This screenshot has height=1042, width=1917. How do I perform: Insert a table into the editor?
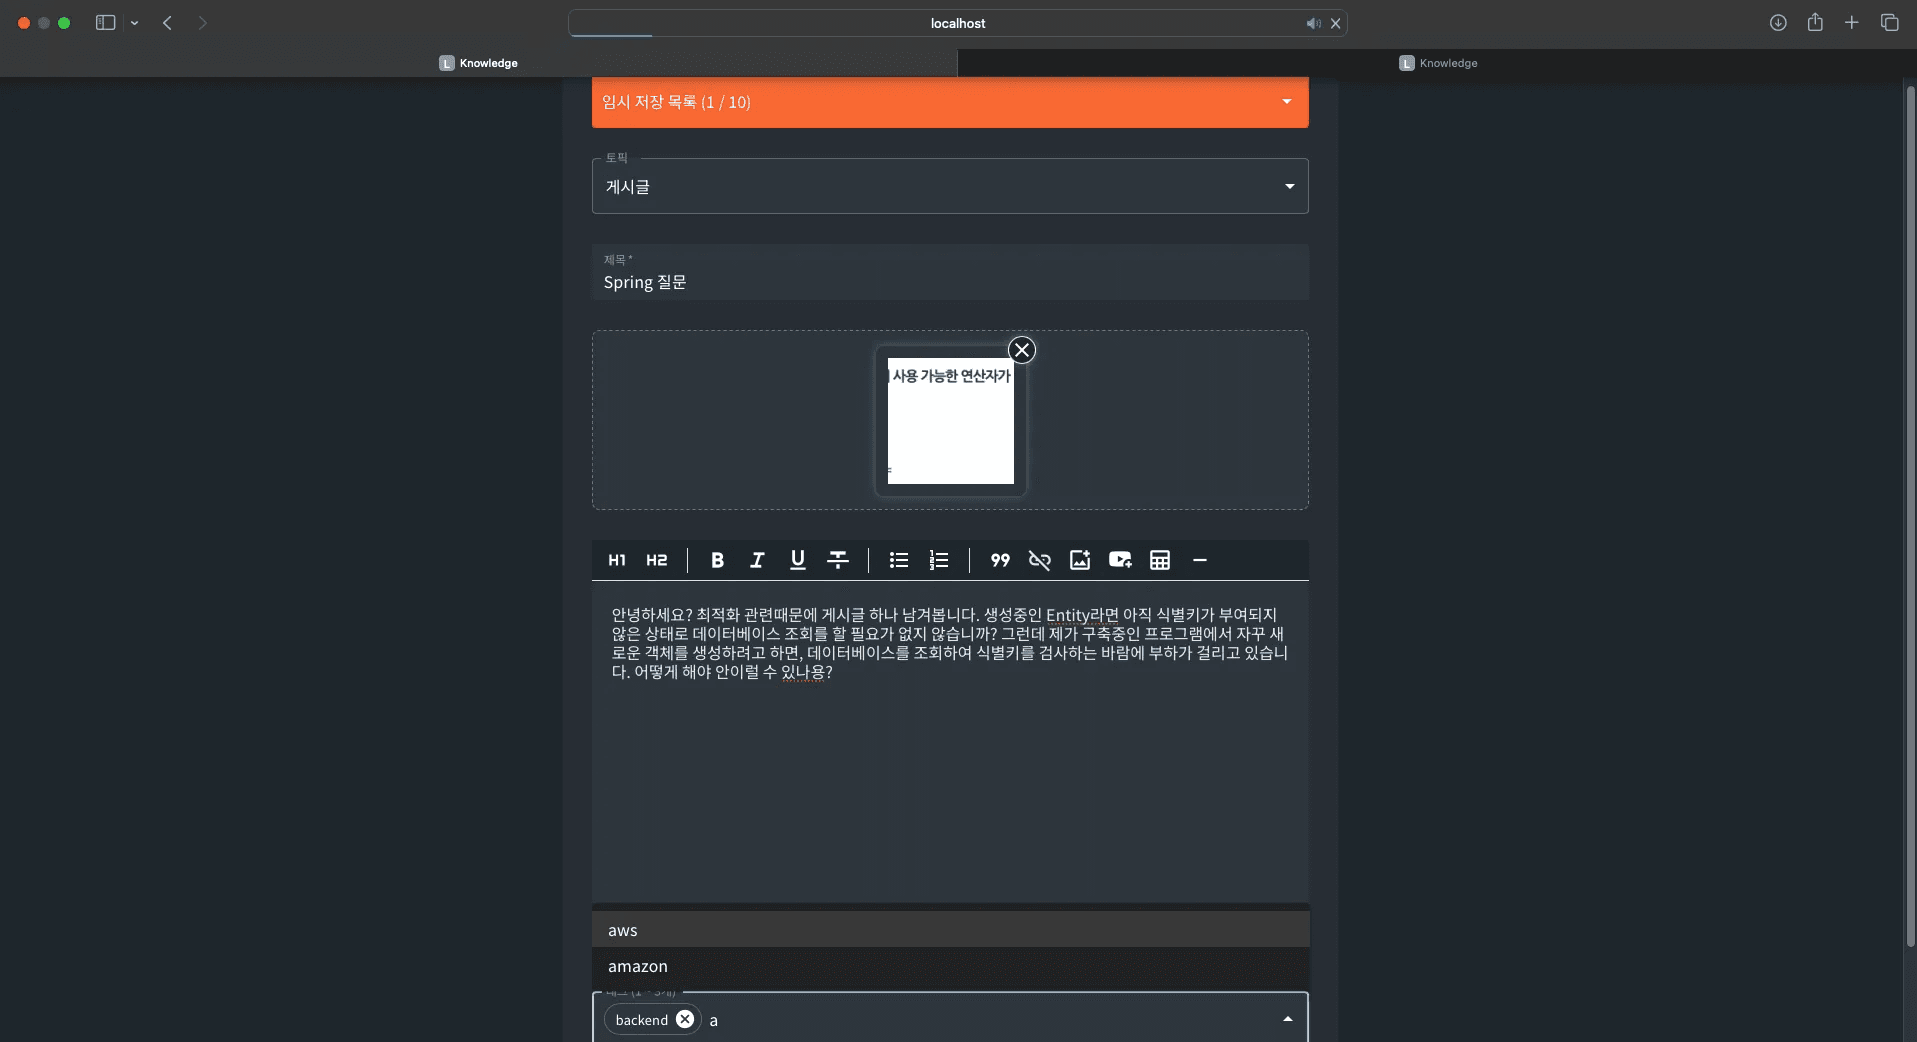click(x=1160, y=560)
